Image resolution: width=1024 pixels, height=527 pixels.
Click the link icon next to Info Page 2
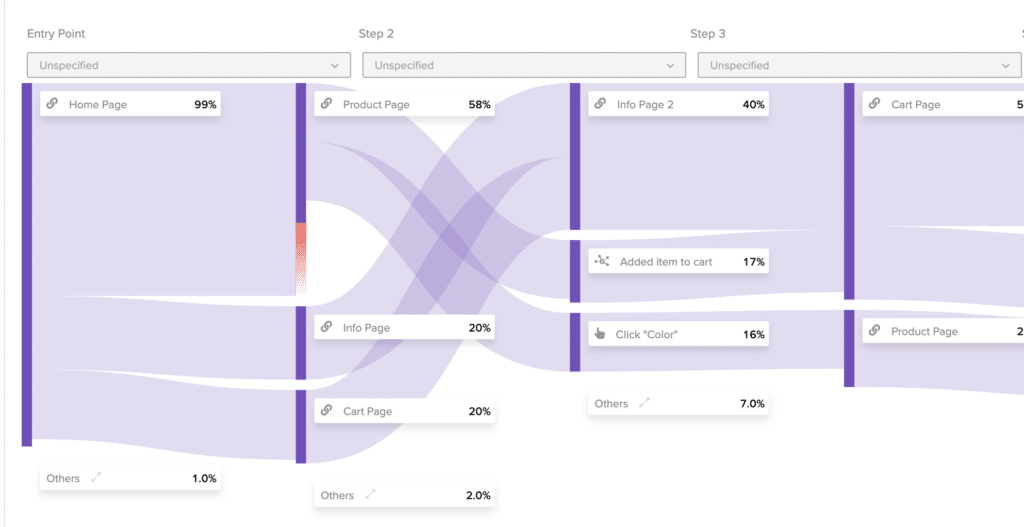coord(600,103)
